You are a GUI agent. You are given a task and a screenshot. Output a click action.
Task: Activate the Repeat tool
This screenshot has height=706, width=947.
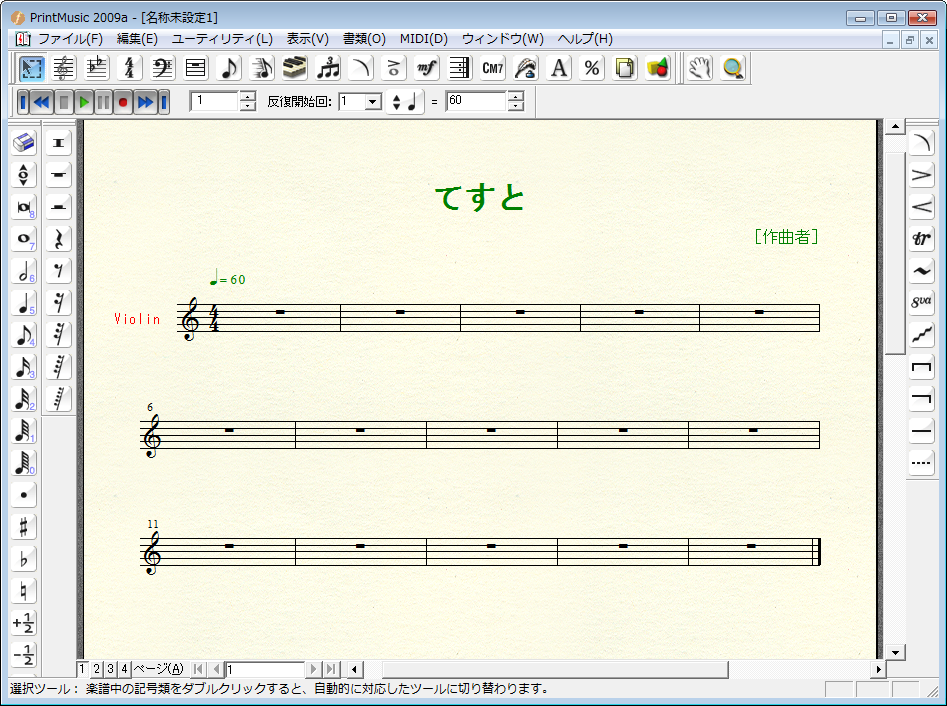click(x=460, y=68)
